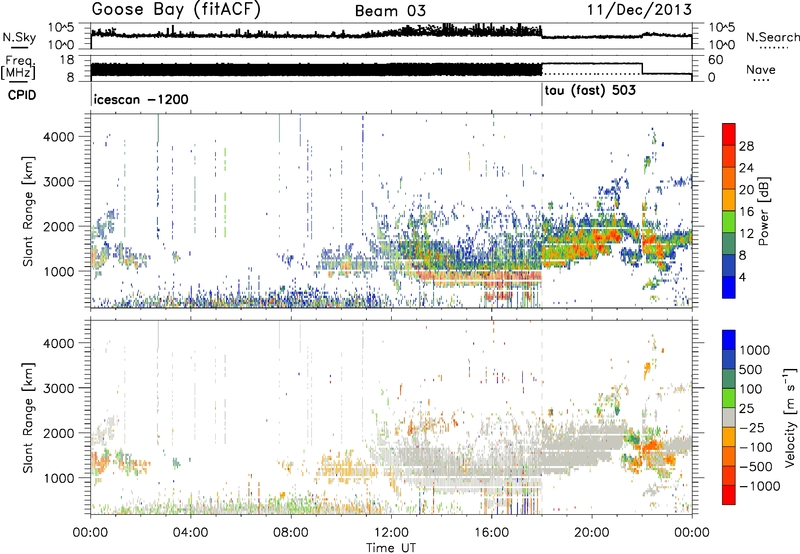Click the right '10^0' noise tick label
This screenshot has height=554, width=800.
point(722,45)
